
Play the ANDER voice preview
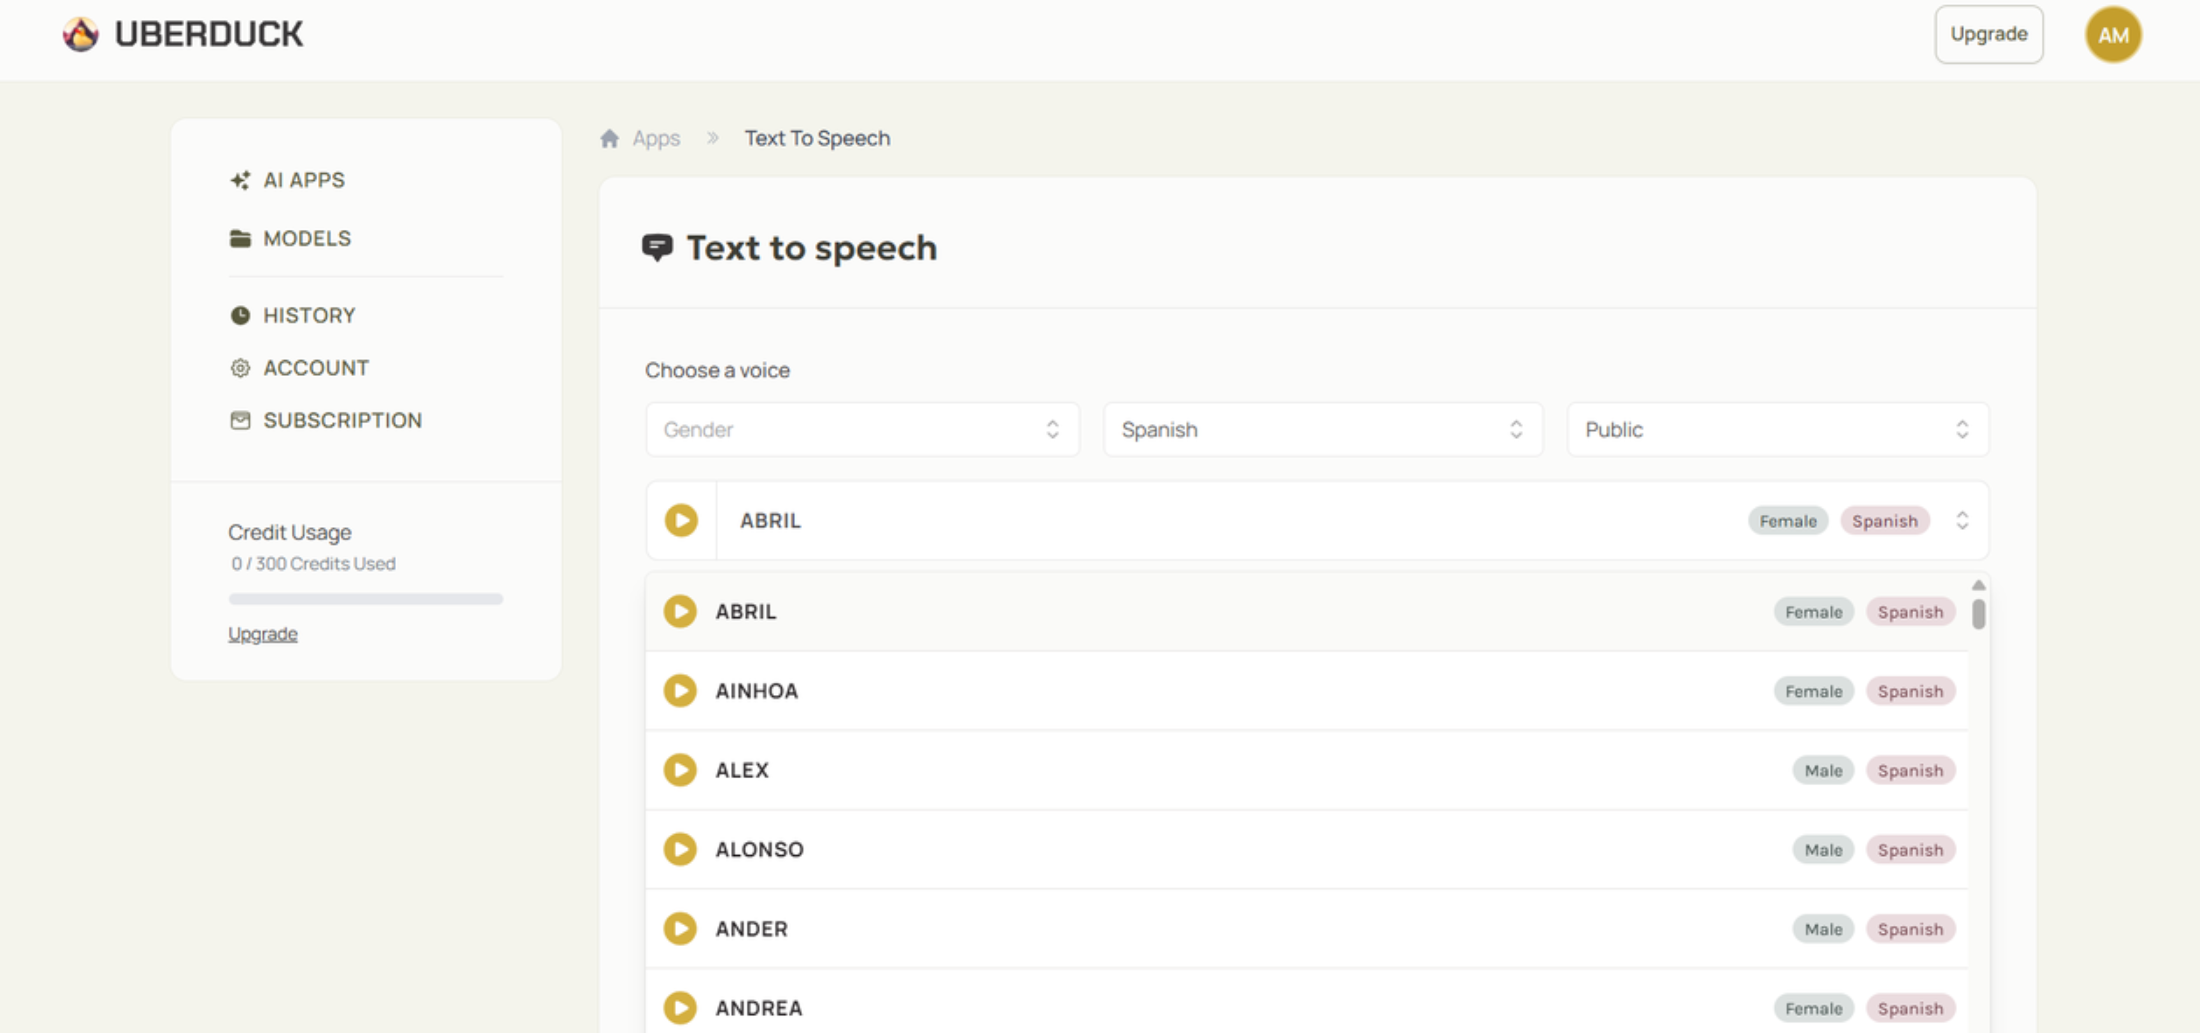point(680,929)
